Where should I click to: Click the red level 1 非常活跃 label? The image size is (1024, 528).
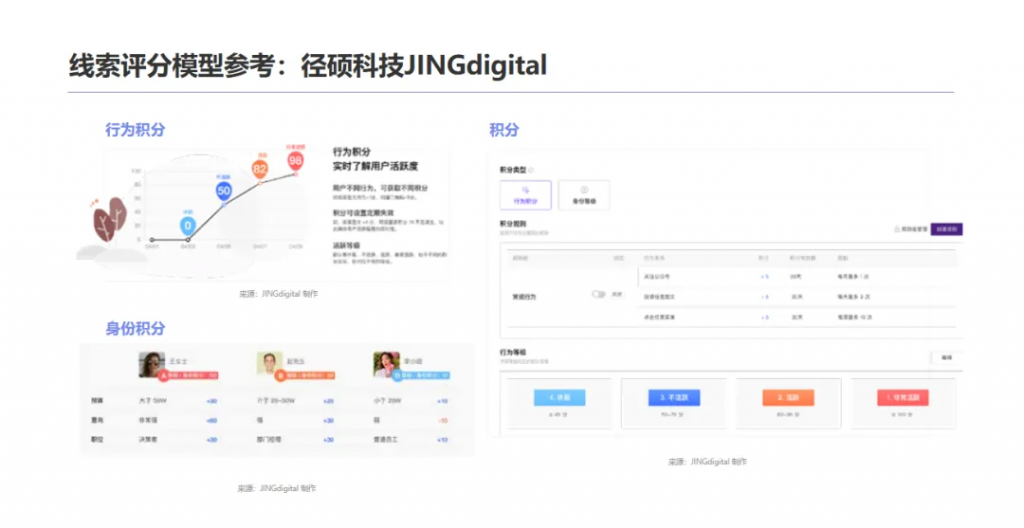(904, 397)
